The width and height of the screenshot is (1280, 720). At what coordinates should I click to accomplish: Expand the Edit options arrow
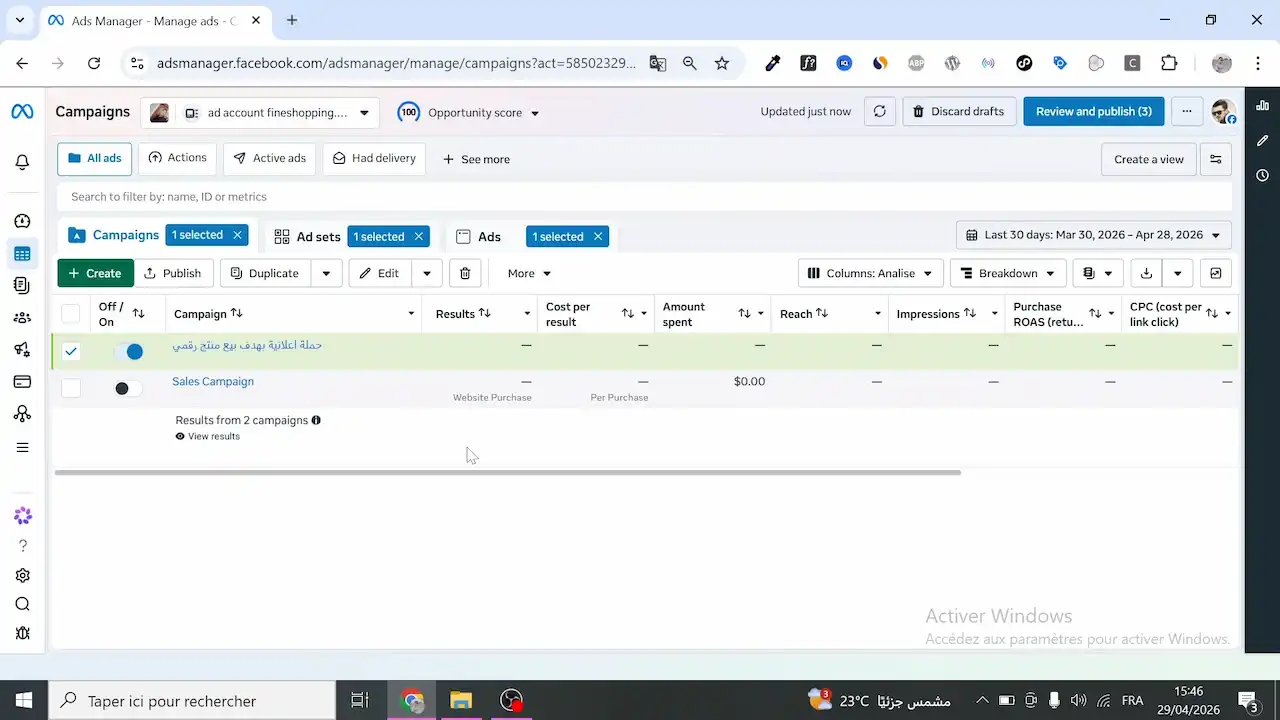(427, 273)
